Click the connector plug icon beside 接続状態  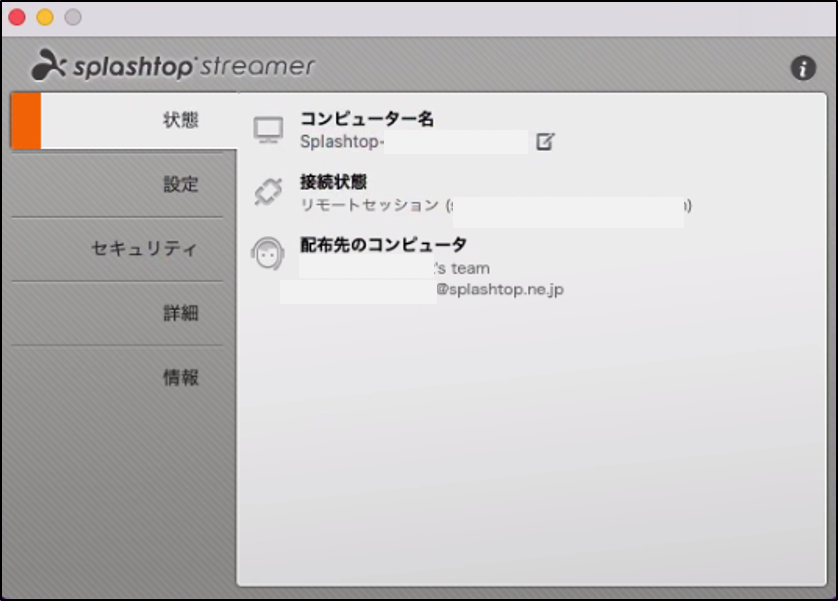click(x=268, y=191)
